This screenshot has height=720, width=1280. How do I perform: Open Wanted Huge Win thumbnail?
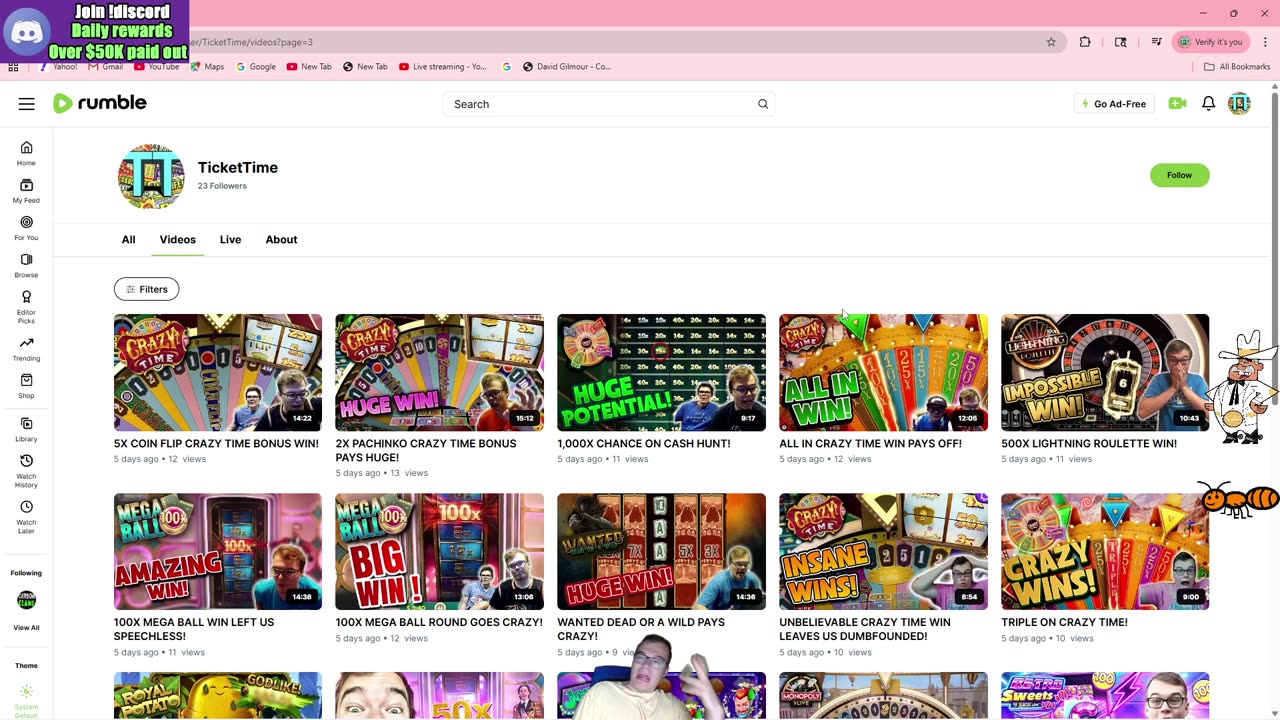coord(661,551)
